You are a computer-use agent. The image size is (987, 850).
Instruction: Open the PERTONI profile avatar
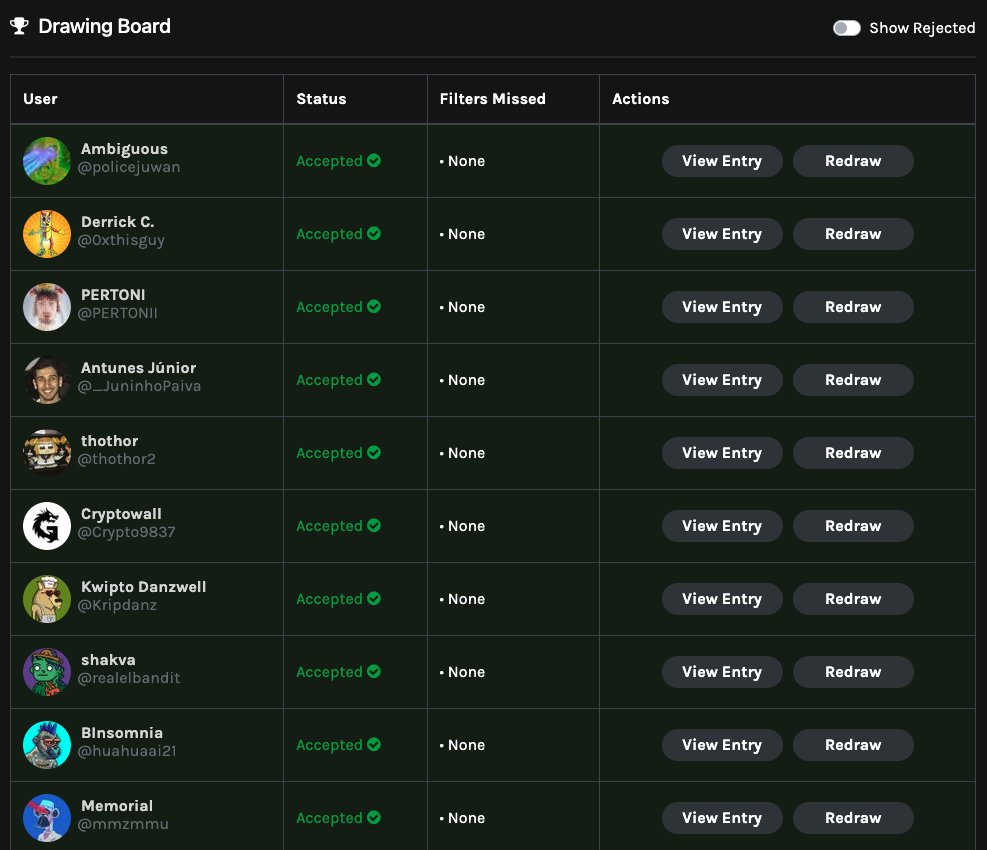[x=47, y=307]
